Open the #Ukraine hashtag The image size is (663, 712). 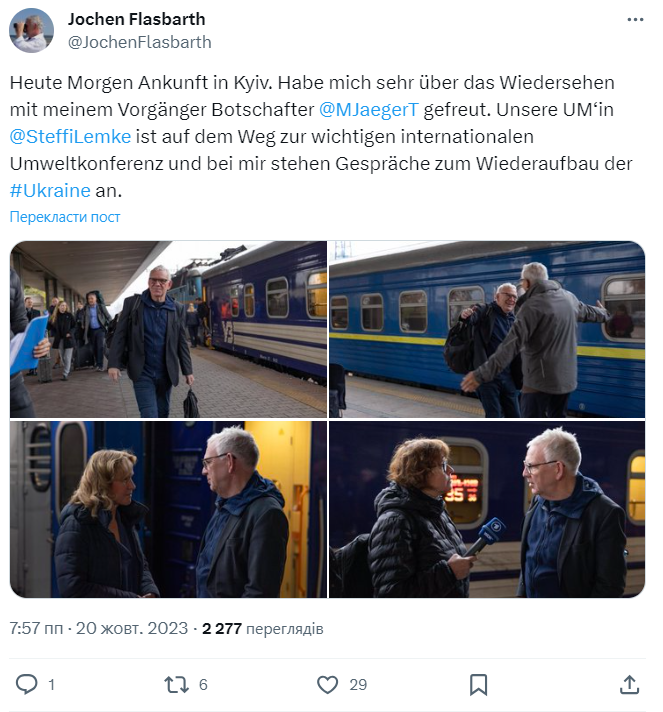(50, 190)
